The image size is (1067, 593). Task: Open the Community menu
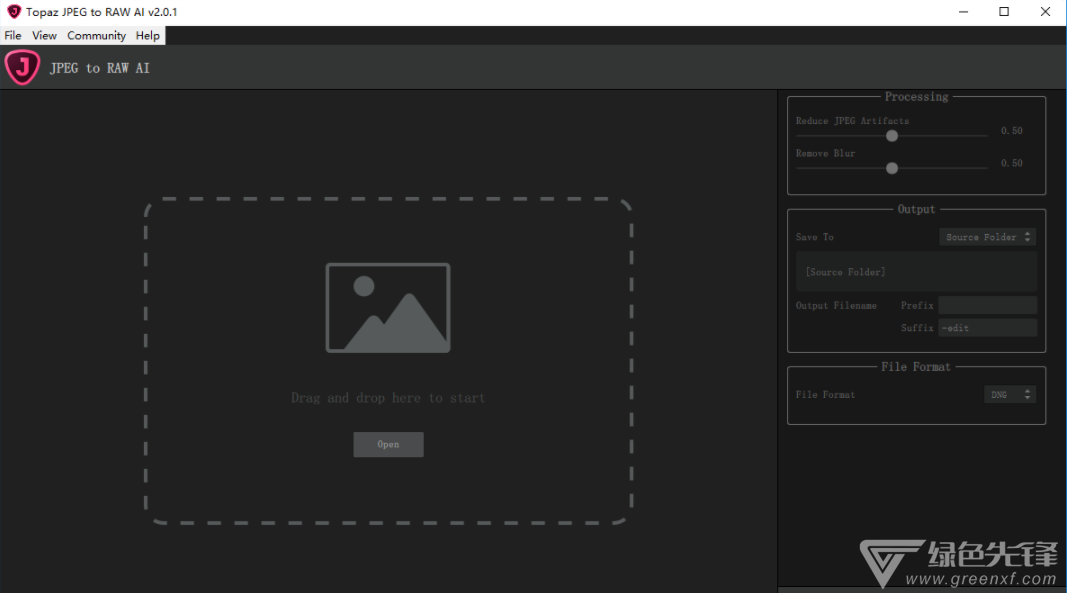97,35
